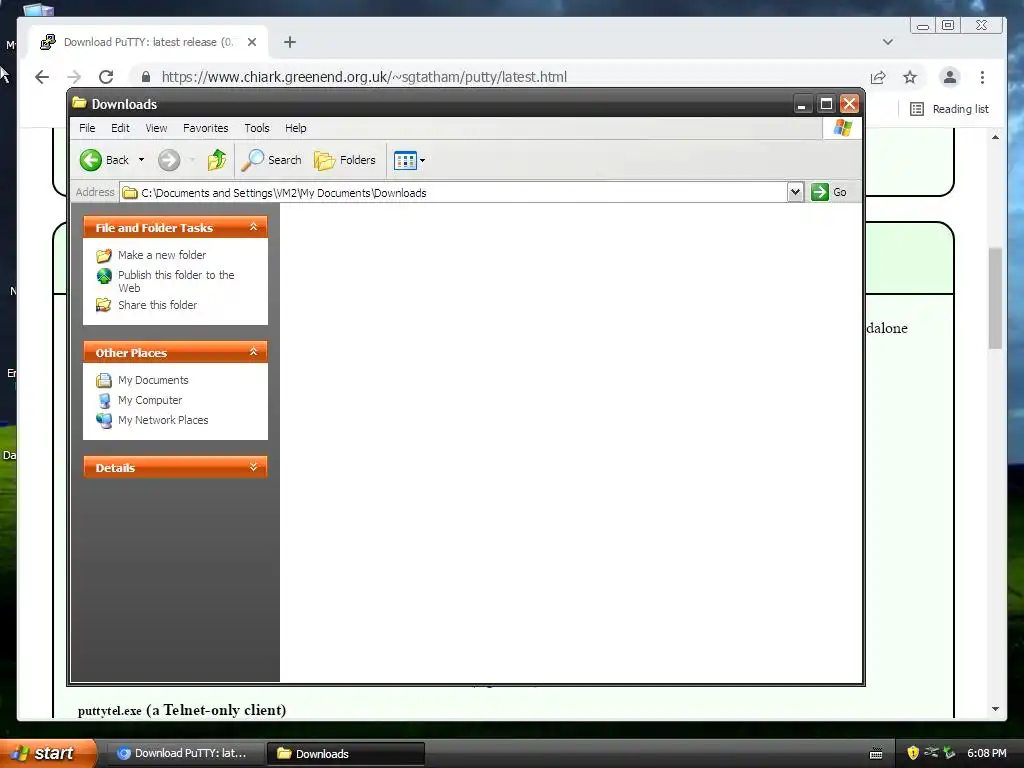Click Publish this folder to the Web
The height and width of the screenshot is (768, 1024).
coord(176,281)
